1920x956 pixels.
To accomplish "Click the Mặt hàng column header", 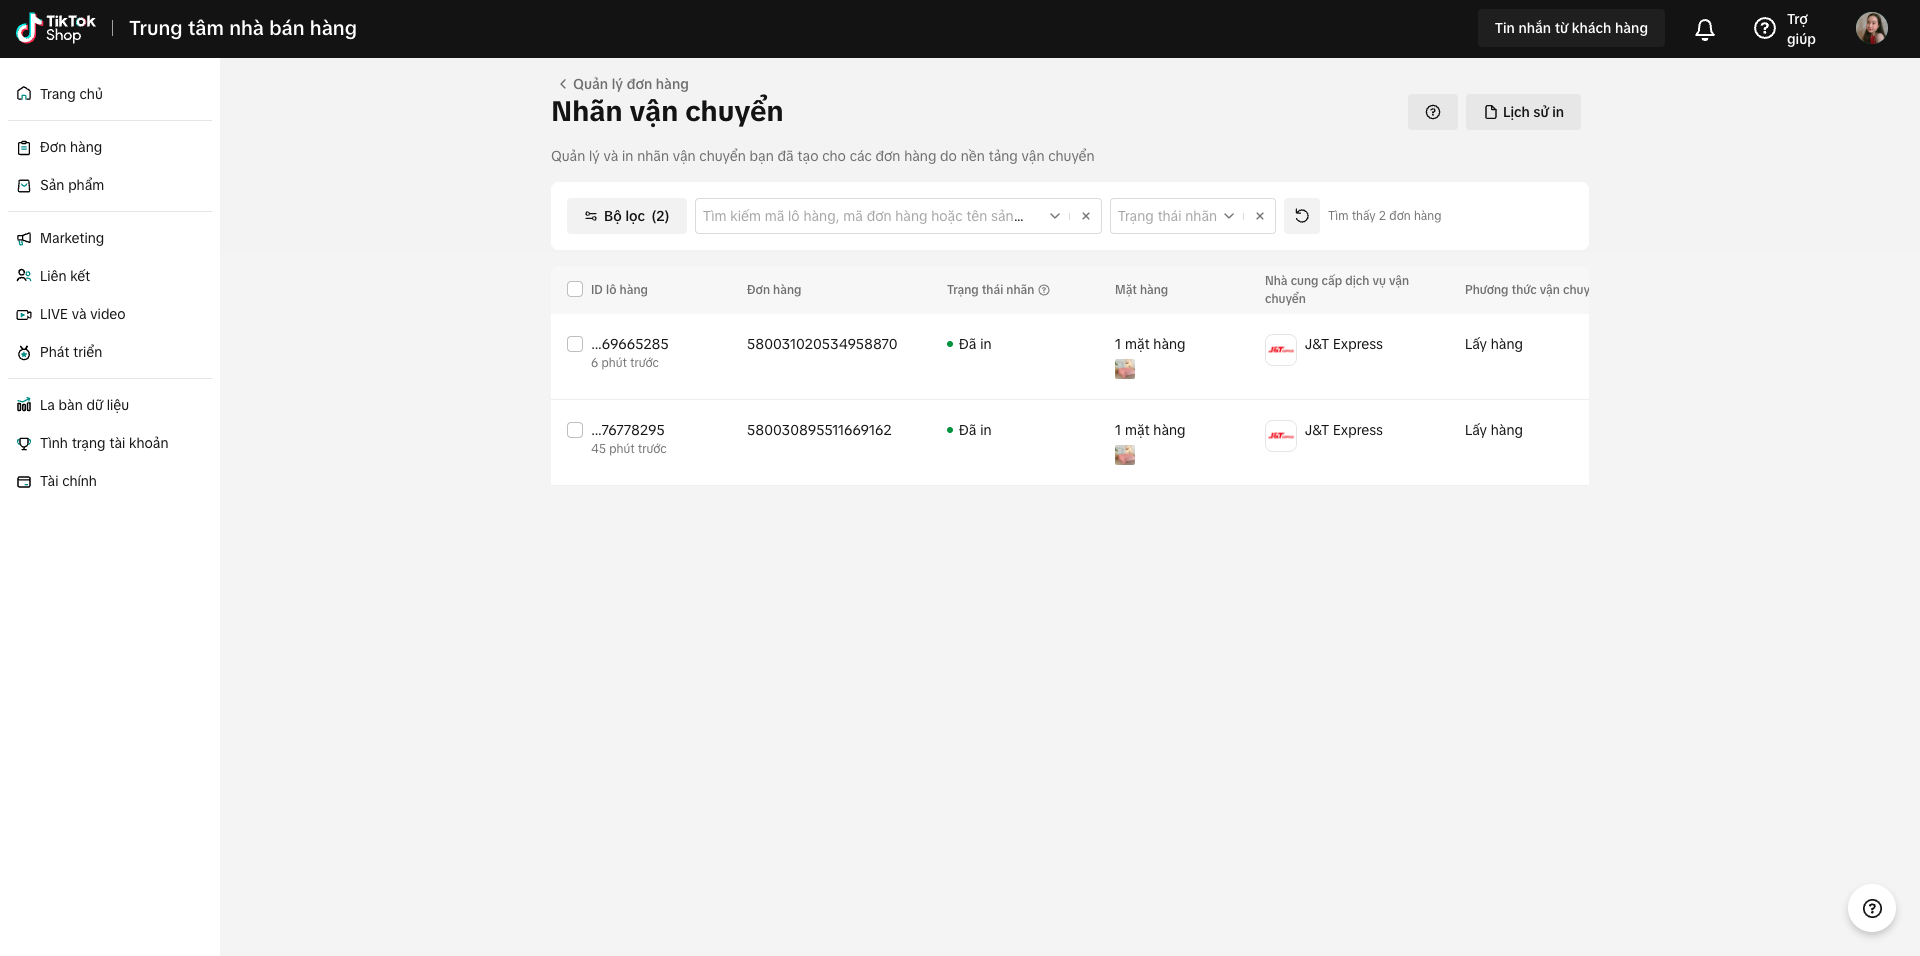I will (1141, 290).
